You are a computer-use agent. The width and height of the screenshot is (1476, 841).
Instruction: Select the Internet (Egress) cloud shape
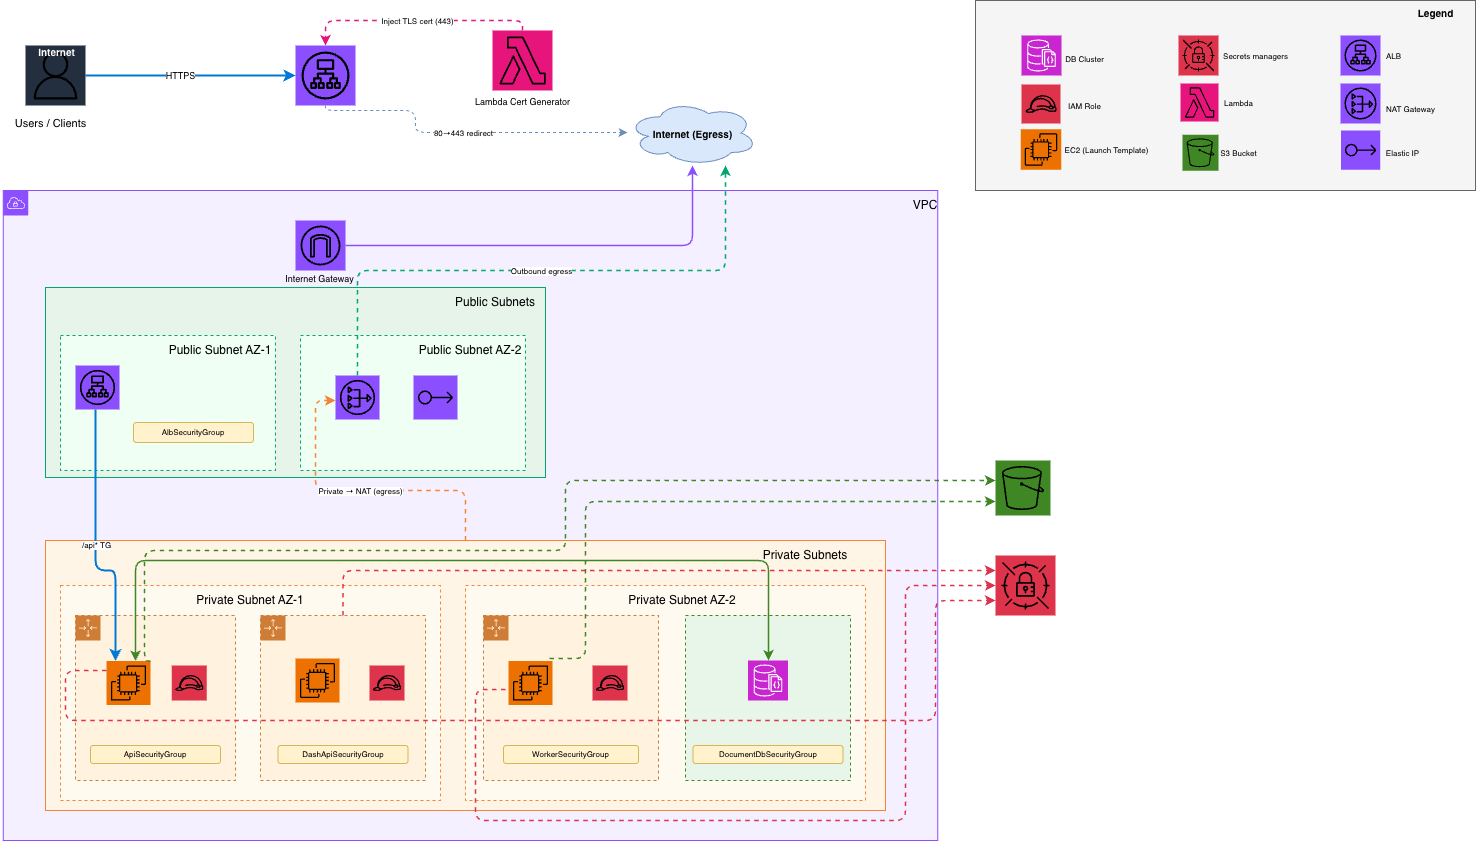coord(692,133)
